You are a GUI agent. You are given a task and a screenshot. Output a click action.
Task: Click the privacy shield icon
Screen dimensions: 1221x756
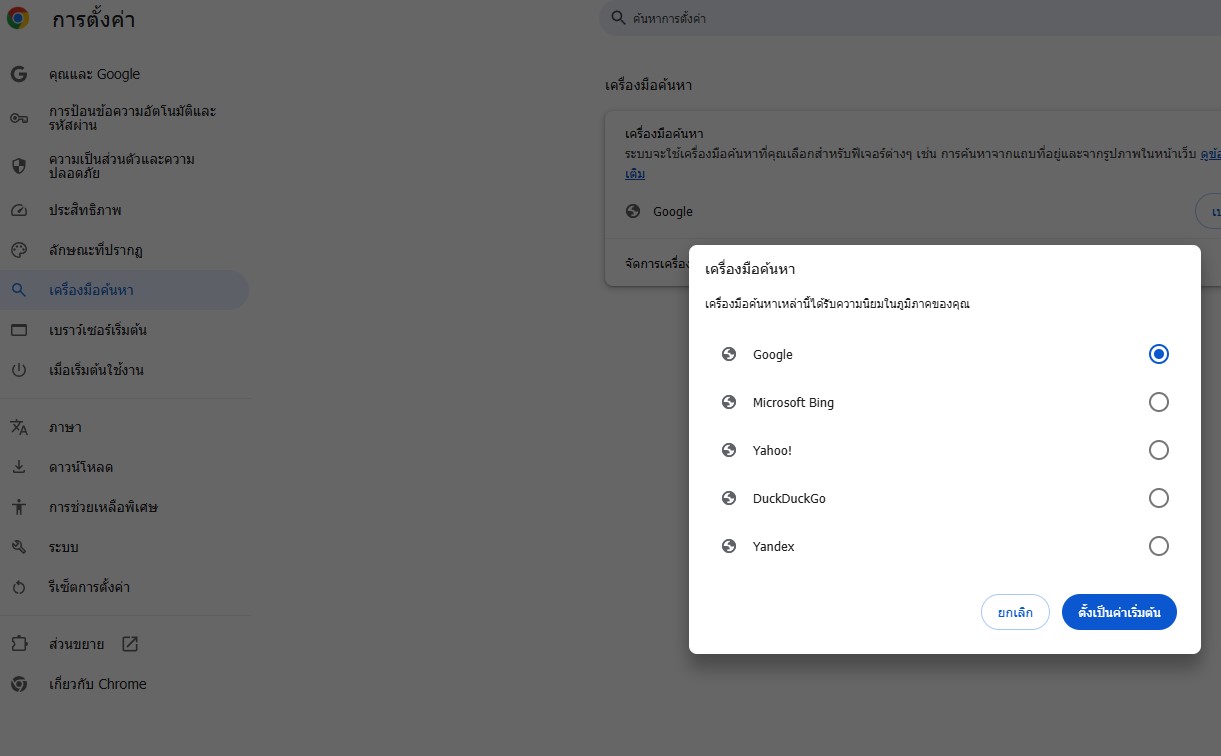[18, 166]
